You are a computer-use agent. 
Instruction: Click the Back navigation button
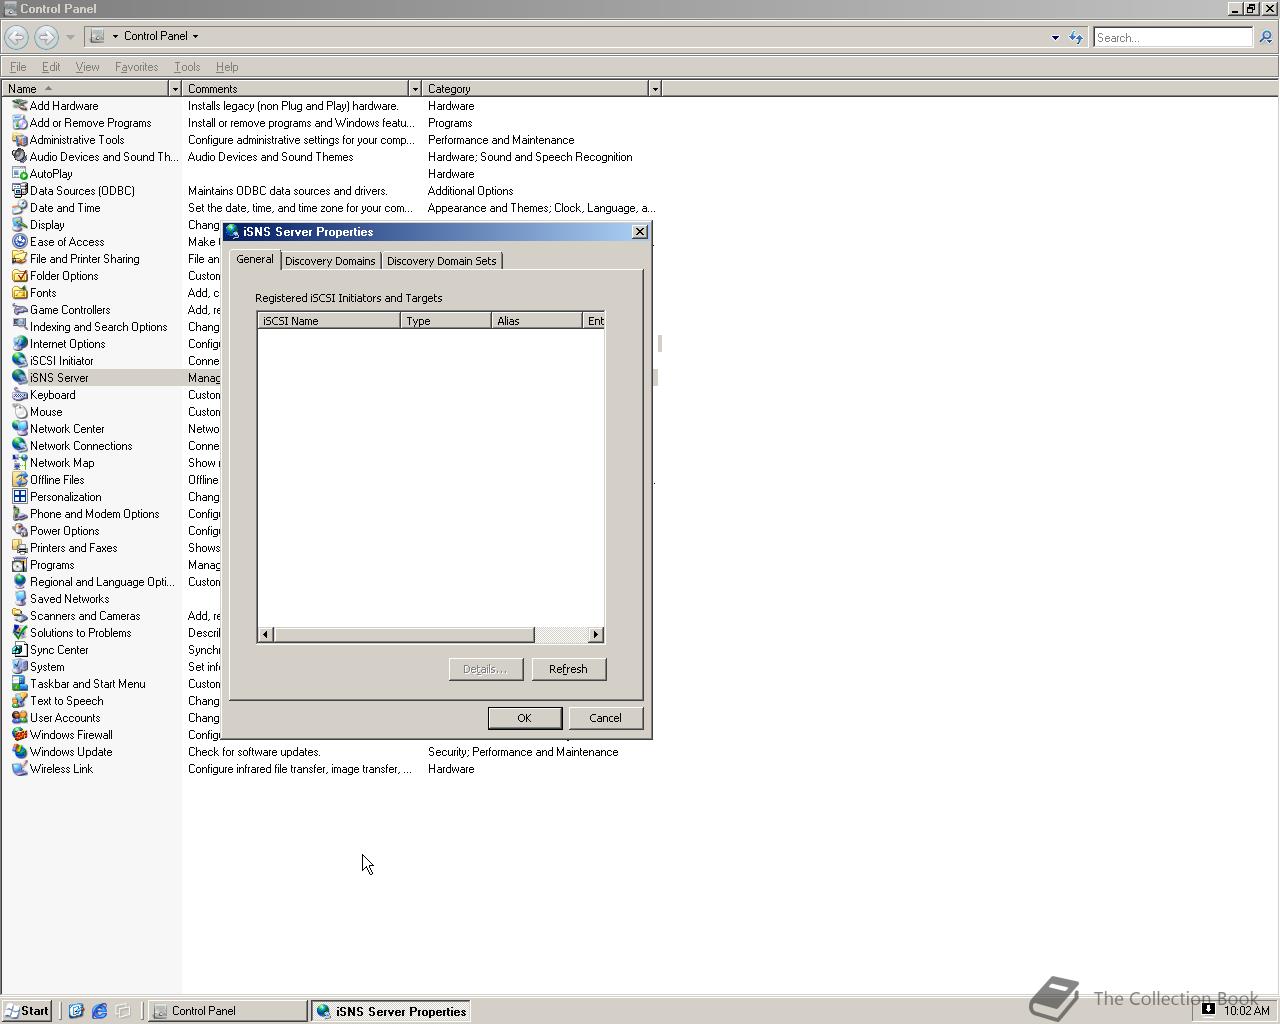click(16, 37)
